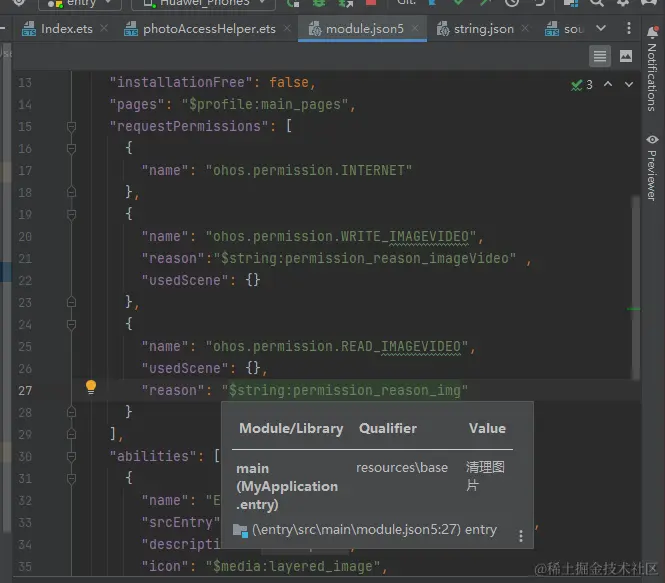Viewport: 665px width, 583px height.
Task: Click the READ_IMAGEVIDEO permission text
Action: pos(337,347)
